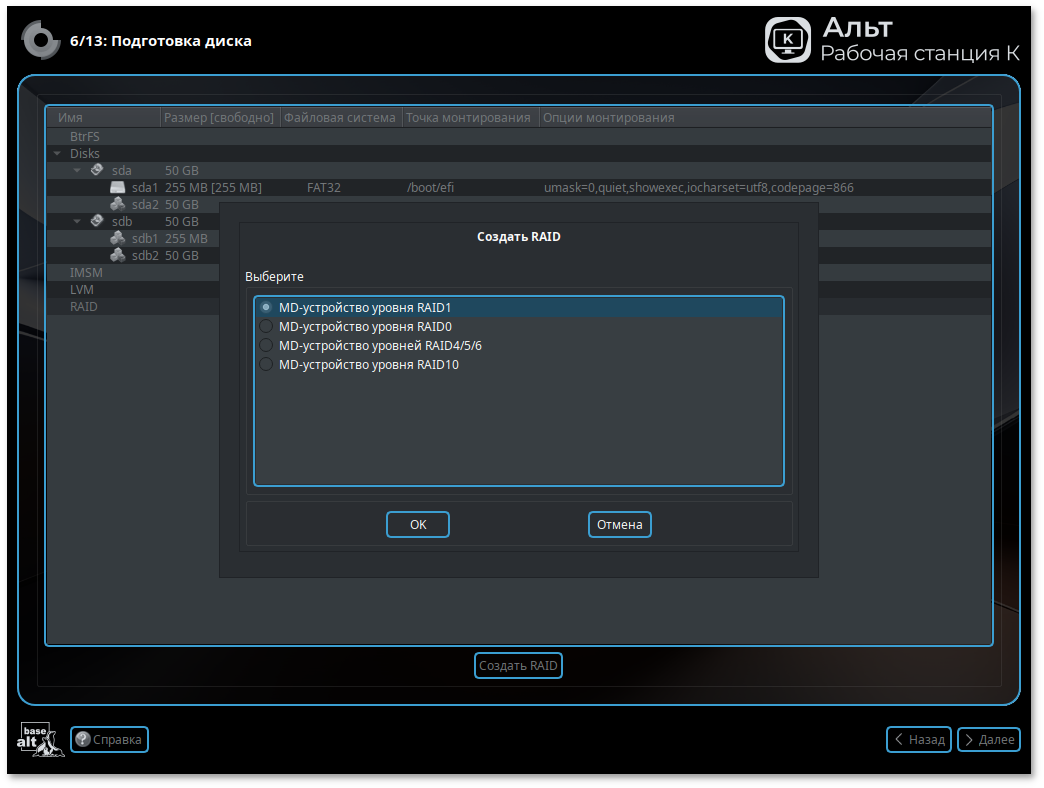Sort by the Имя column header
This screenshot has width=1044, height=788.
(x=102, y=118)
